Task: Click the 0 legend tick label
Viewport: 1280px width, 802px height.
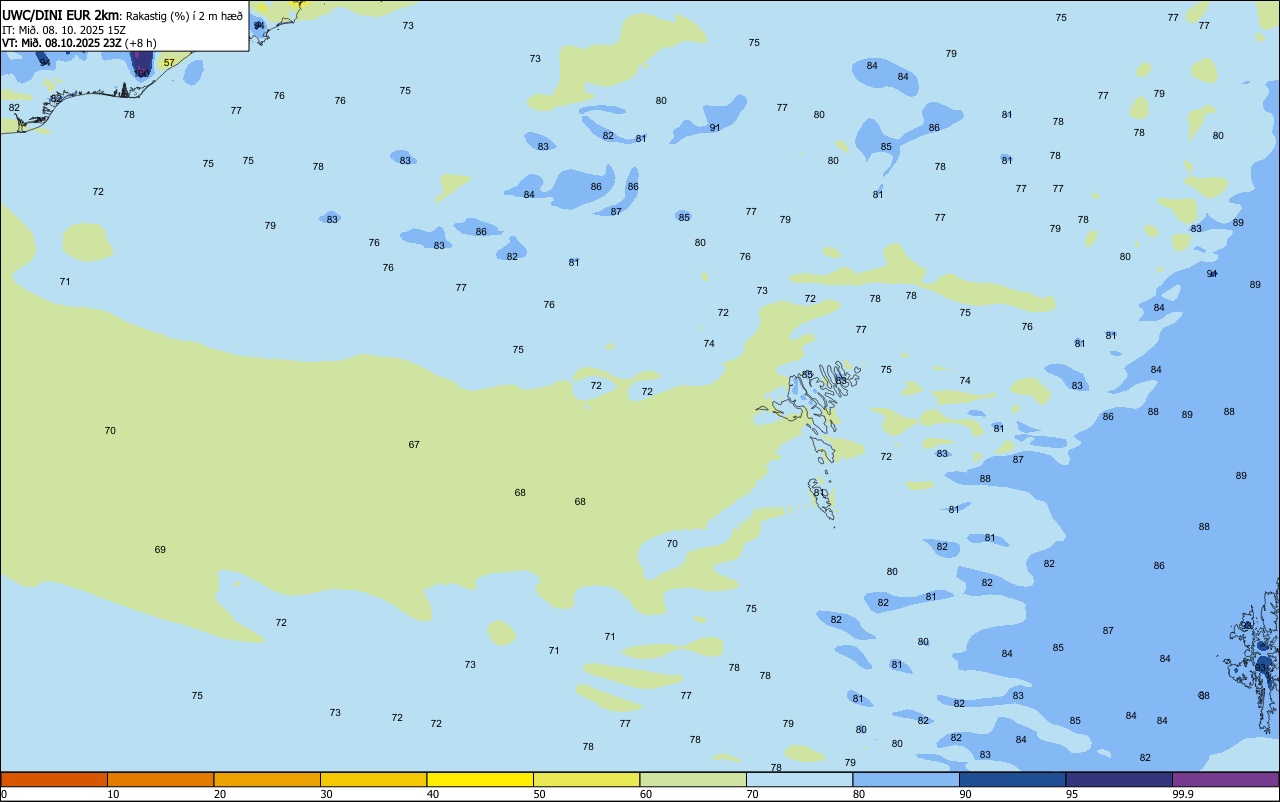Action: [x=4, y=794]
